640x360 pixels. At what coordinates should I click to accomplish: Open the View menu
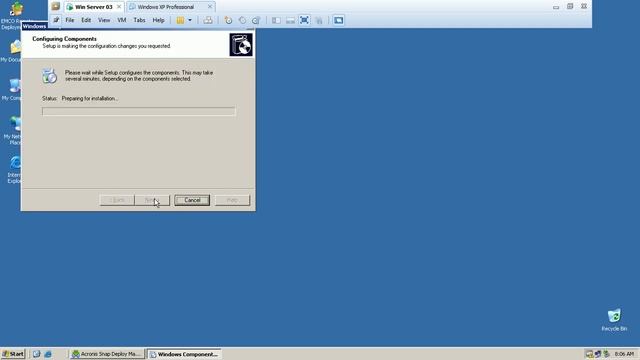(104, 20)
